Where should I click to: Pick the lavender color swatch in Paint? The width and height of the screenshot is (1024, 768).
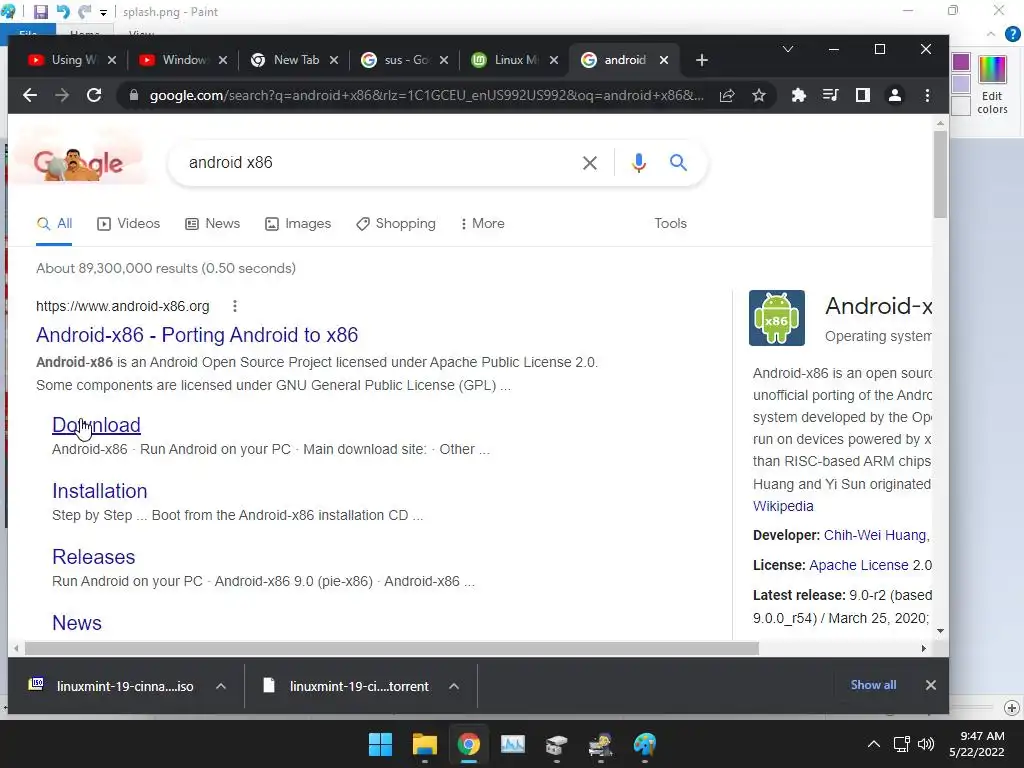coord(961,84)
